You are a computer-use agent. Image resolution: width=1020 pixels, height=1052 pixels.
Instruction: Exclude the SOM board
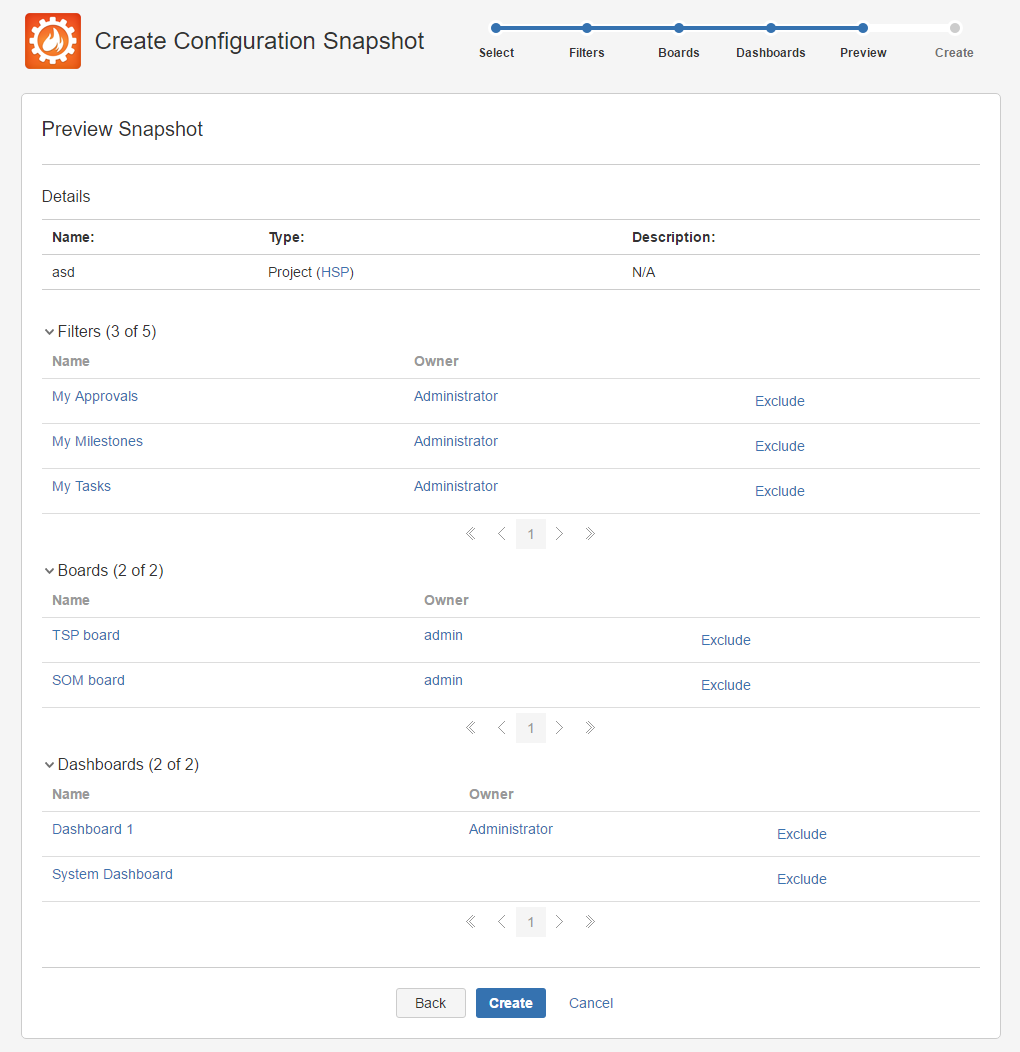click(725, 685)
